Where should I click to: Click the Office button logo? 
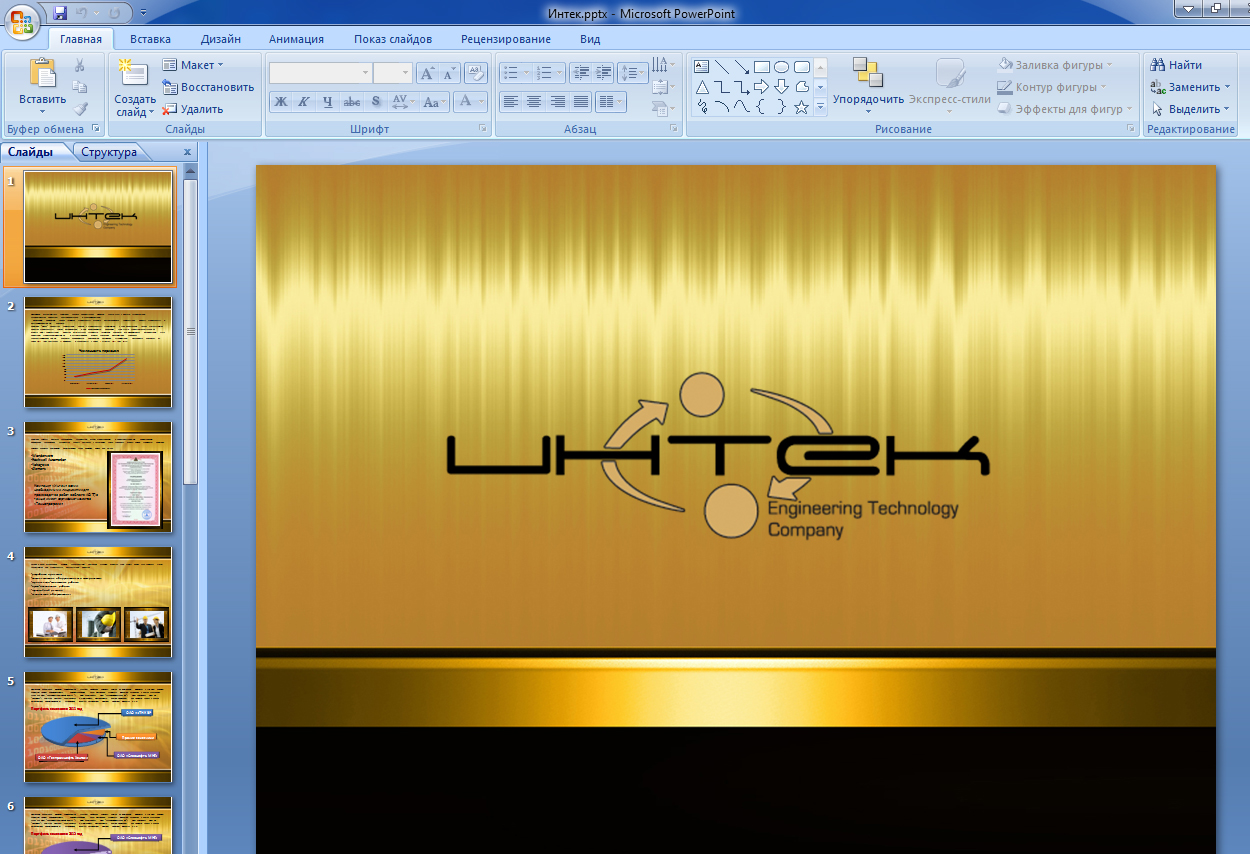(x=23, y=21)
